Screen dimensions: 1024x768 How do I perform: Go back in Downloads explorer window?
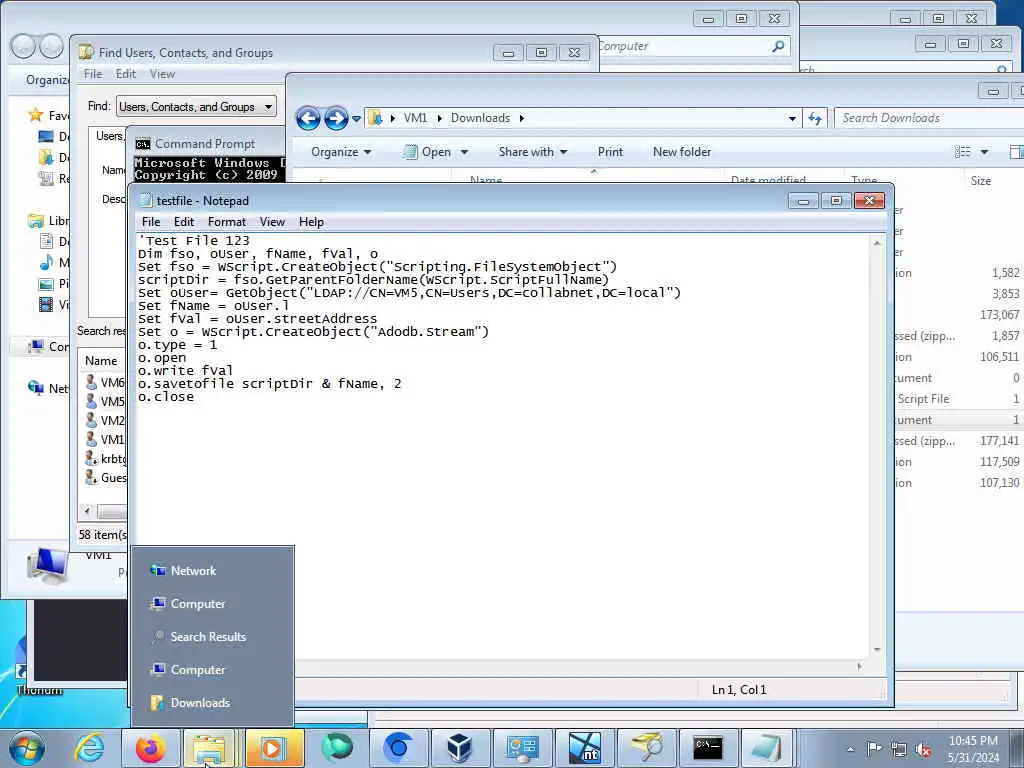308,118
